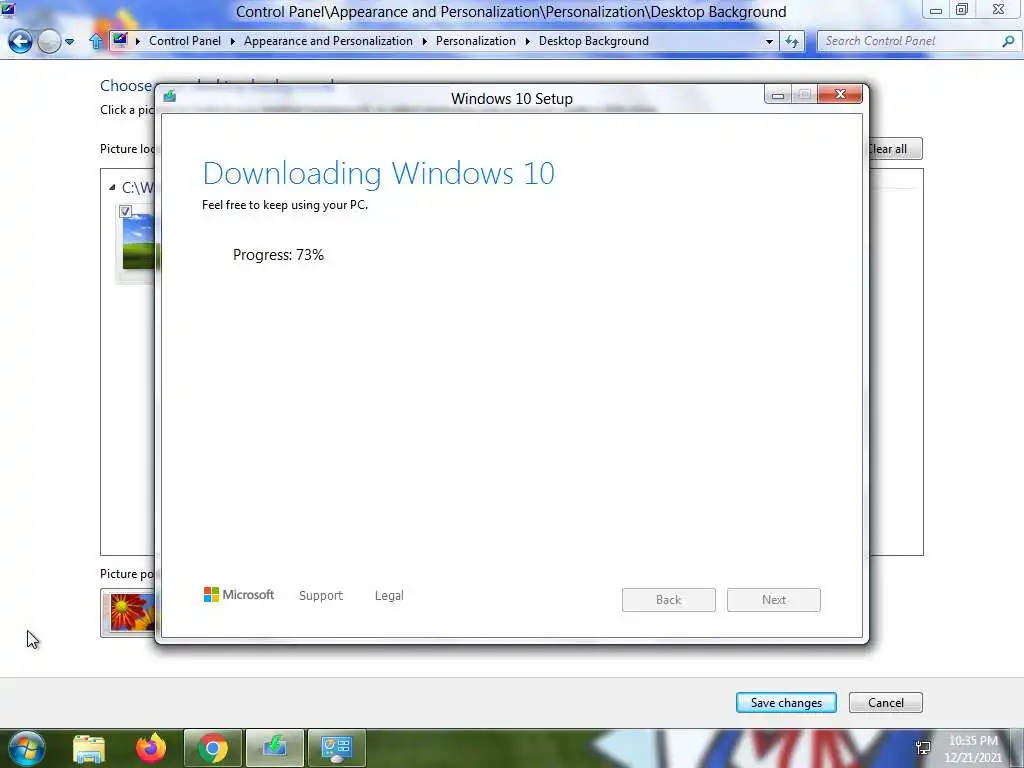Viewport: 1024px width, 768px height.
Task: Click the Back button in setup
Action: tap(669, 600)
